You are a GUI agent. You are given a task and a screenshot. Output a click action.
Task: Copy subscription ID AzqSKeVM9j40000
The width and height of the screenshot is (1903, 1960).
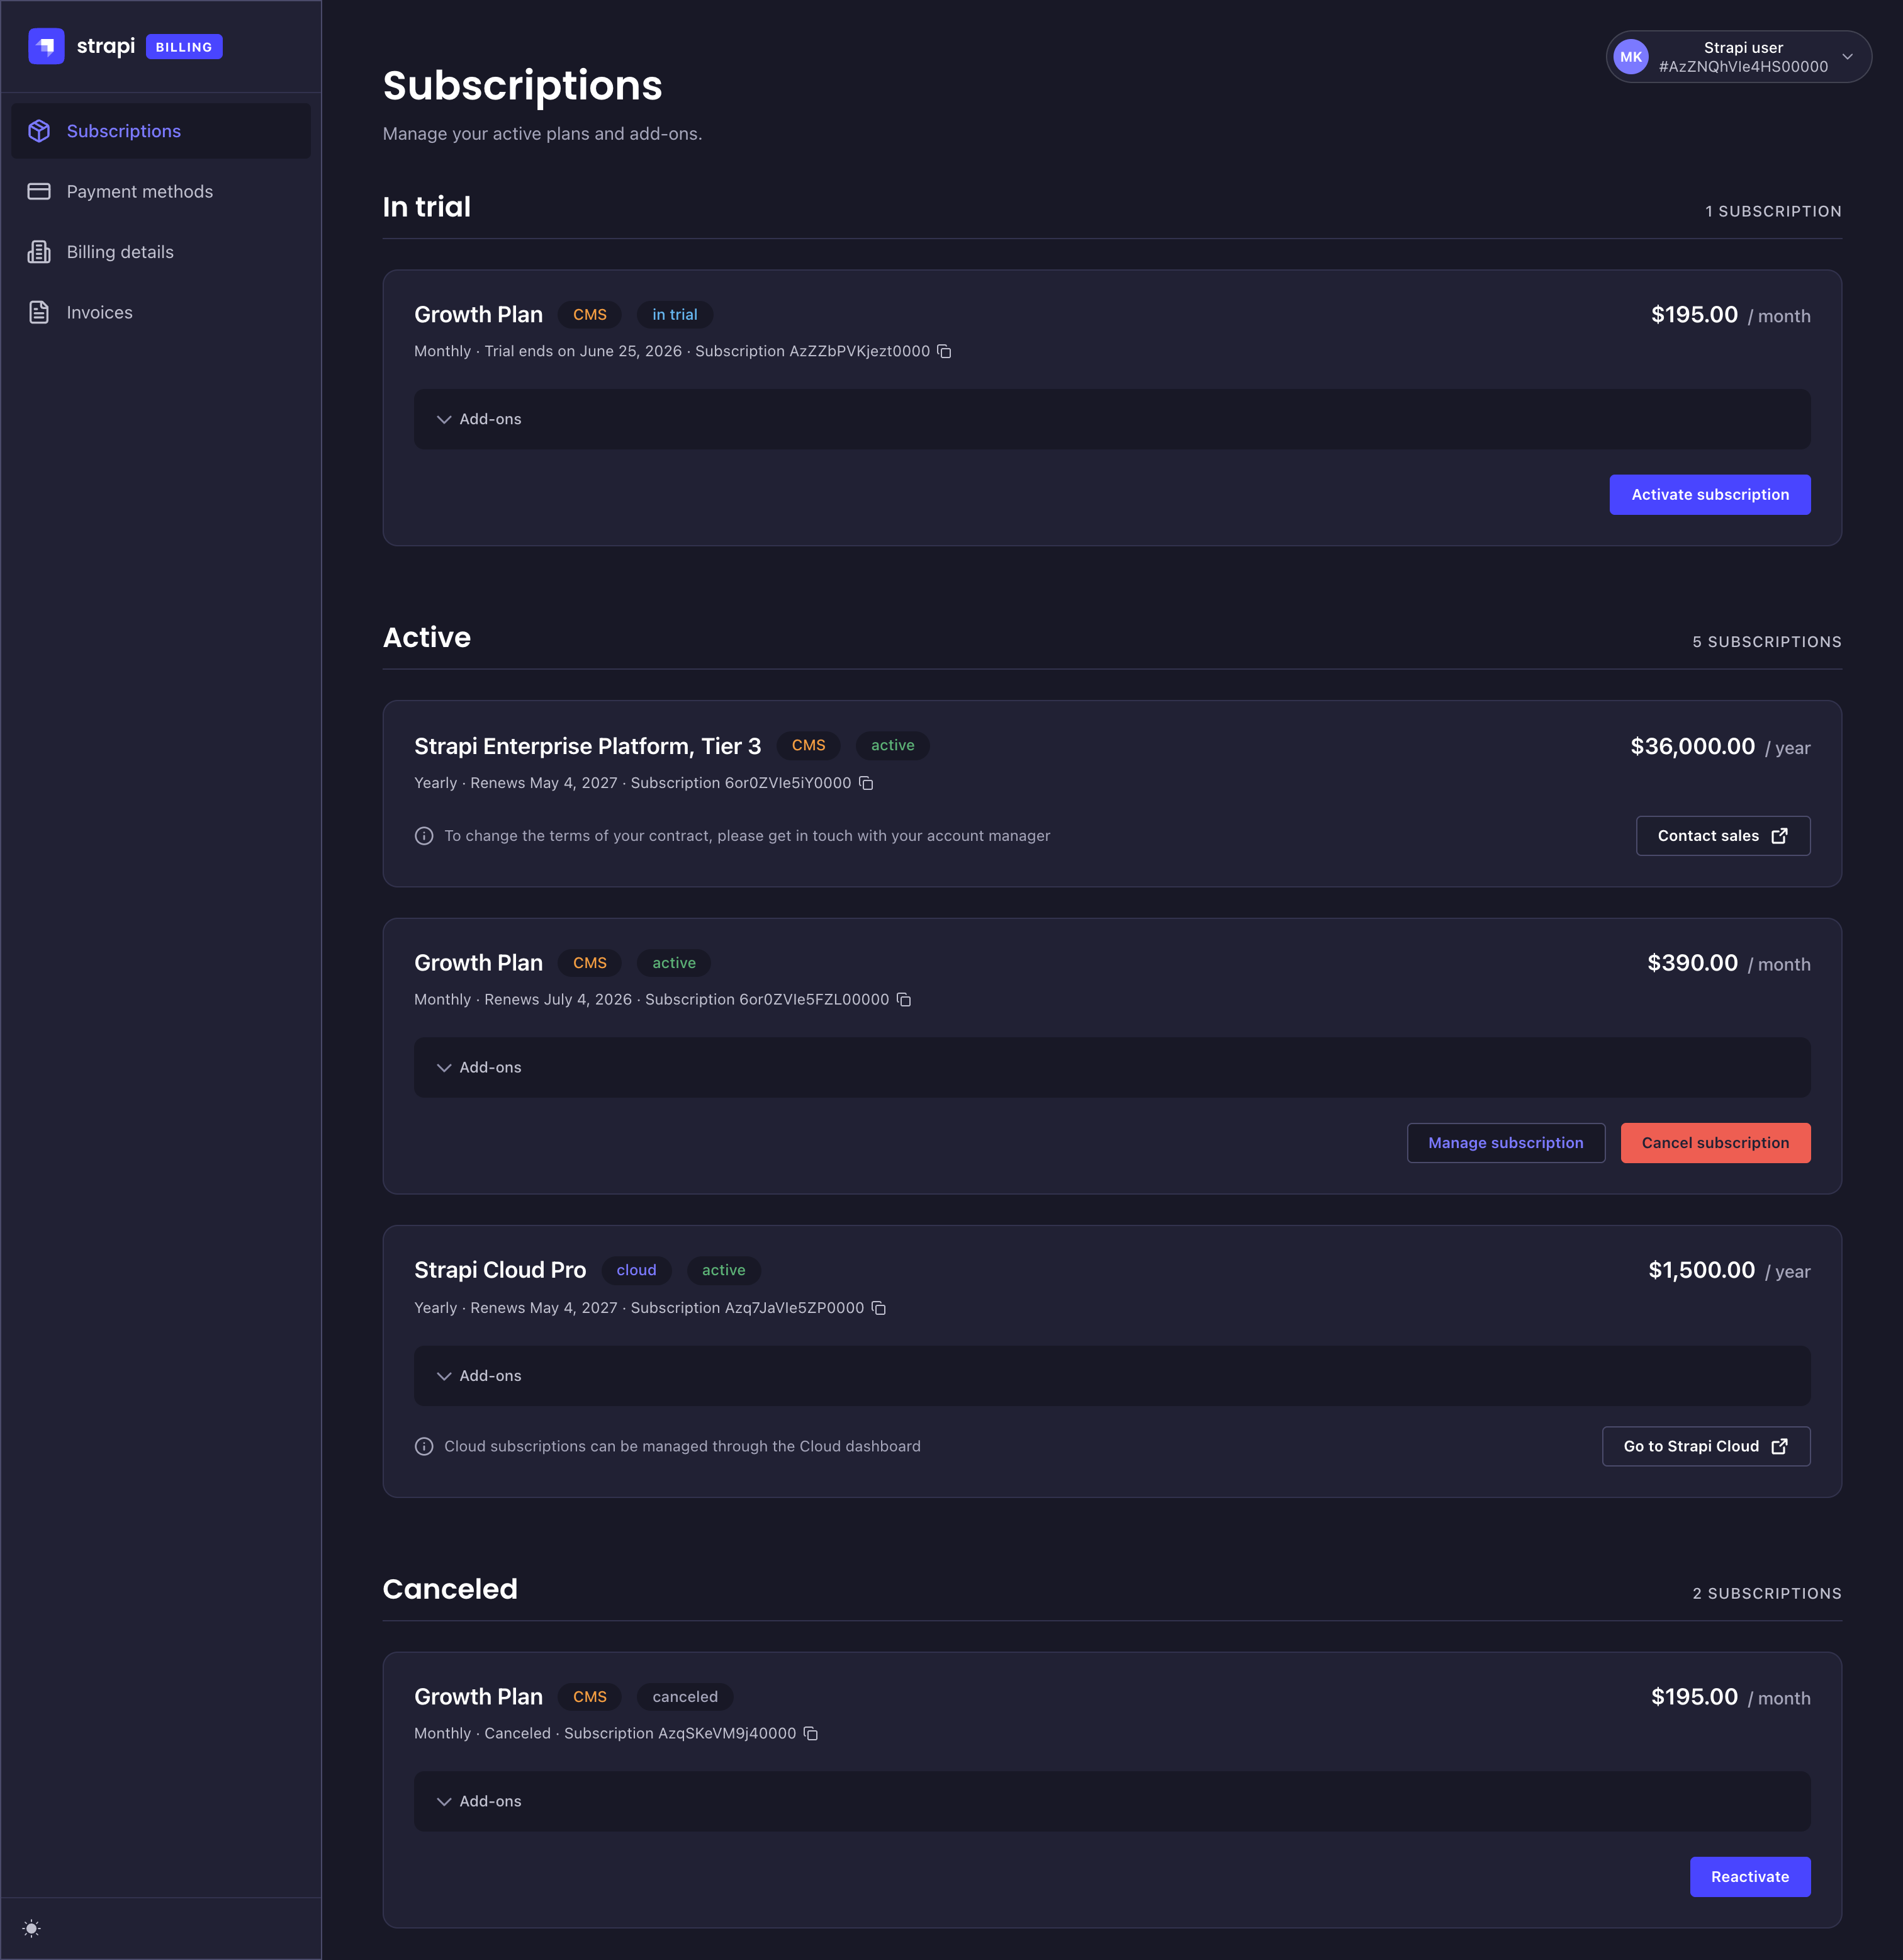coord(811,1733)
